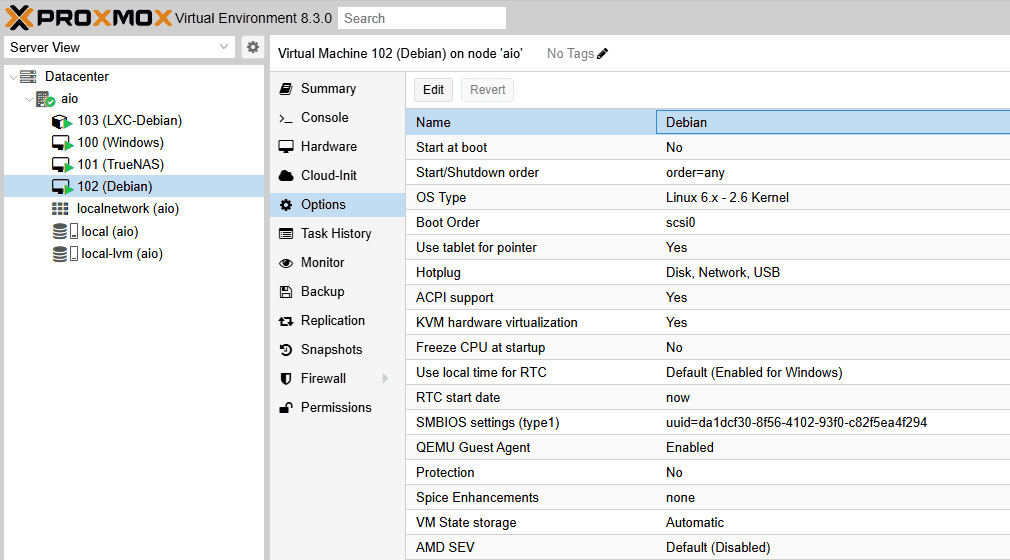Image resolution: width=1010 pixels, height=560 pixels.
Task: Click the Hardware monitor icon
Action: [286, 146]
